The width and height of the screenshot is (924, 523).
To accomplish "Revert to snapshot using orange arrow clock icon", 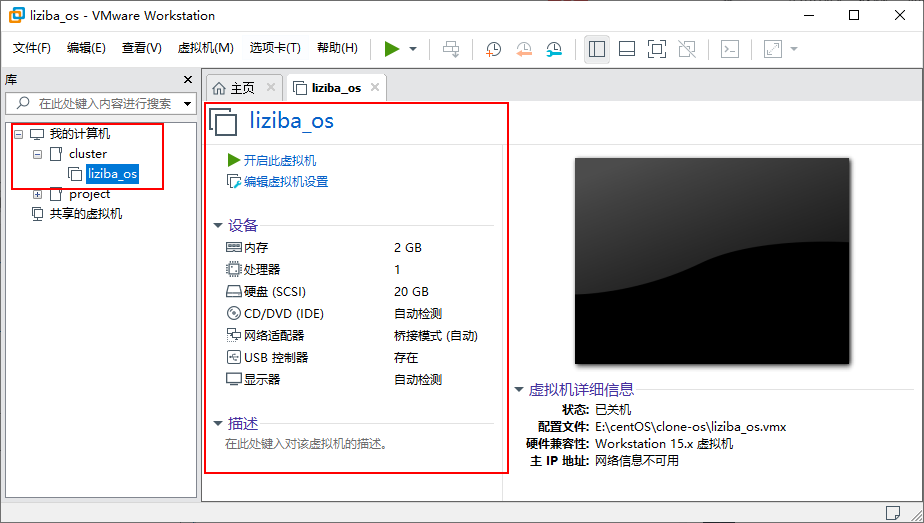I will coord(524,49).
